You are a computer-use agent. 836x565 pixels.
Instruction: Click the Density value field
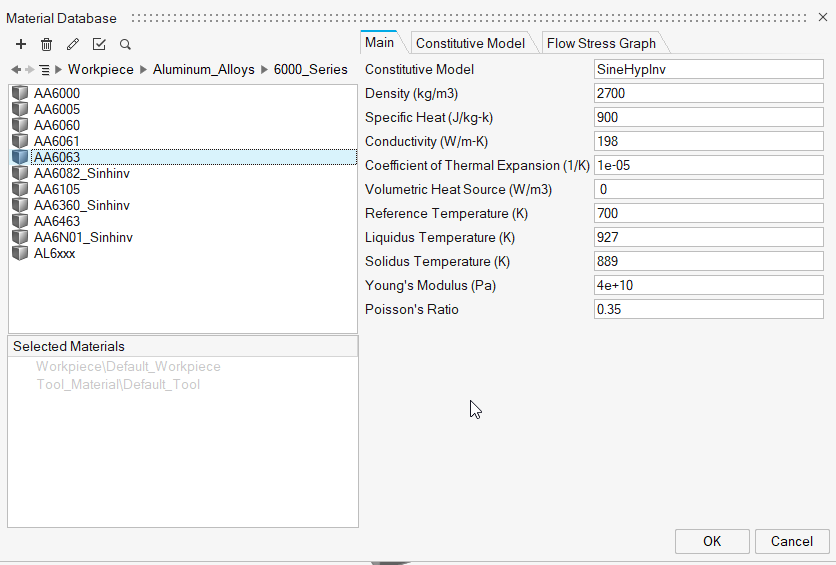tap(708, 93)
